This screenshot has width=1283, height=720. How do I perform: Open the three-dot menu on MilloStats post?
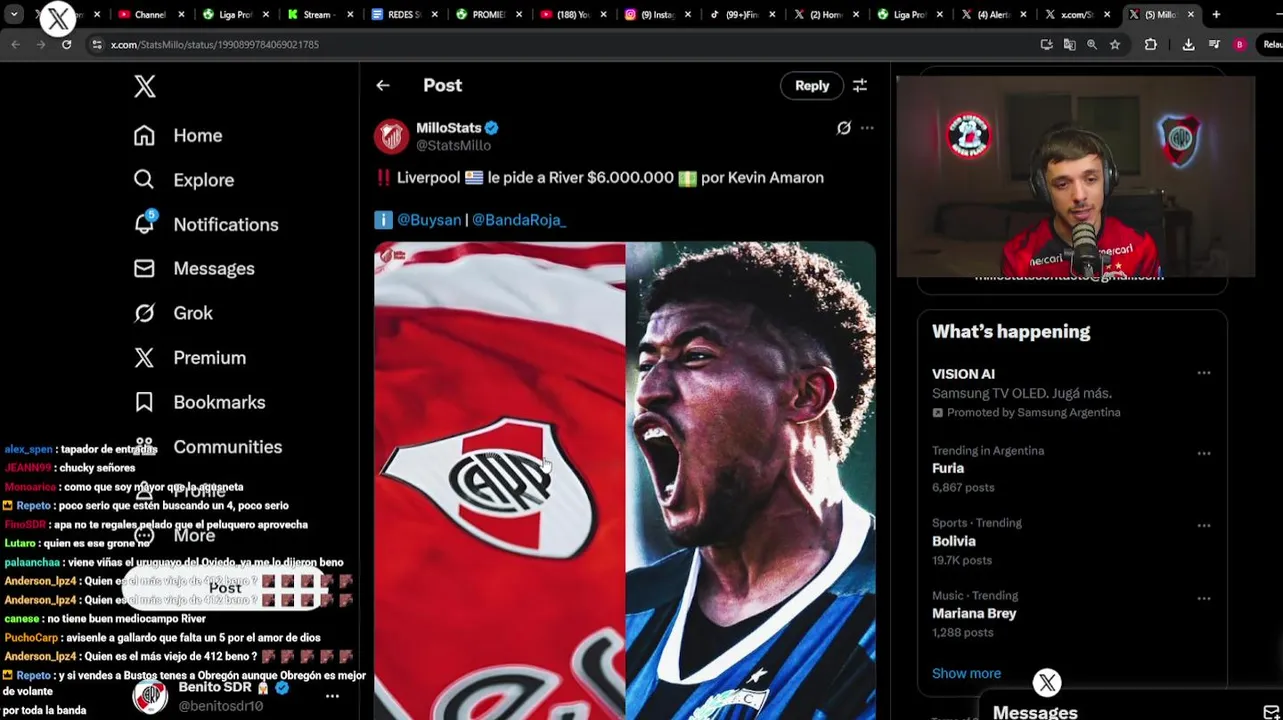pyautogui.click(x=867, y=128)
